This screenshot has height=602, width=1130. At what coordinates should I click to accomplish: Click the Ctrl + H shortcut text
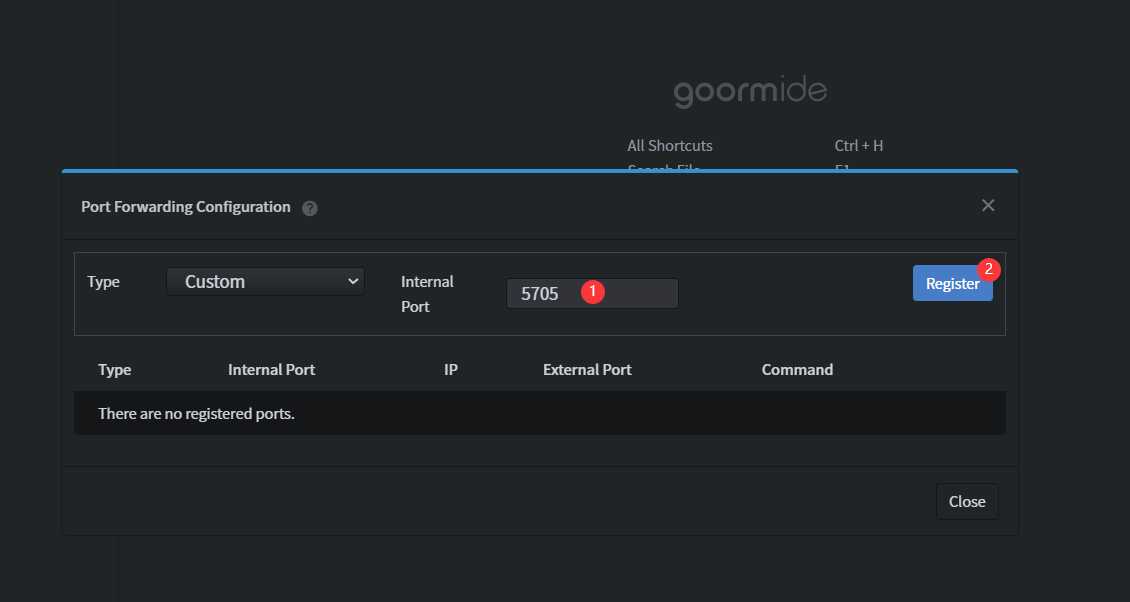click(x=859, y=146)
